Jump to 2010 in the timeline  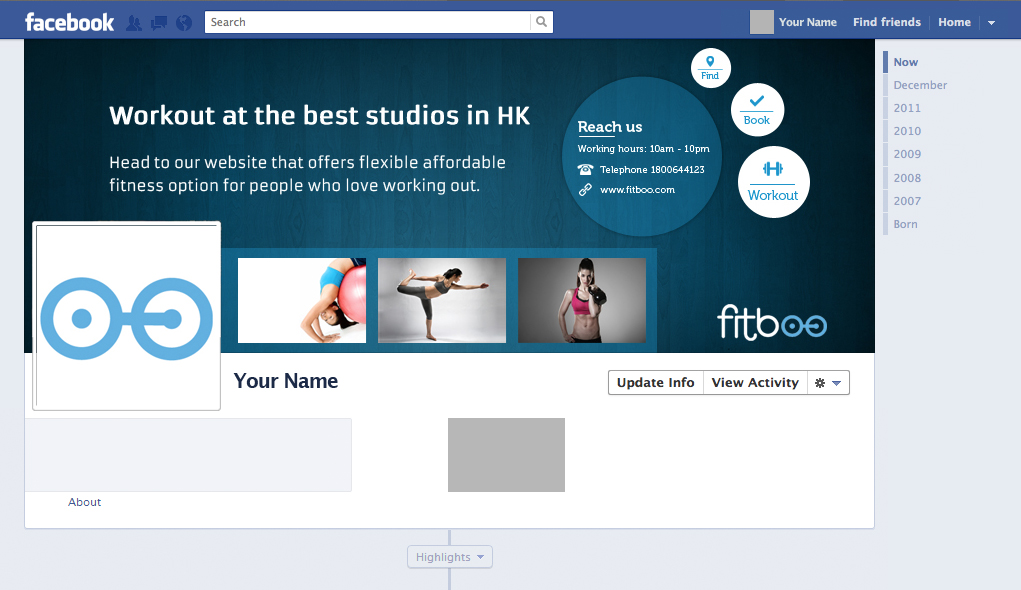[907, 131]
